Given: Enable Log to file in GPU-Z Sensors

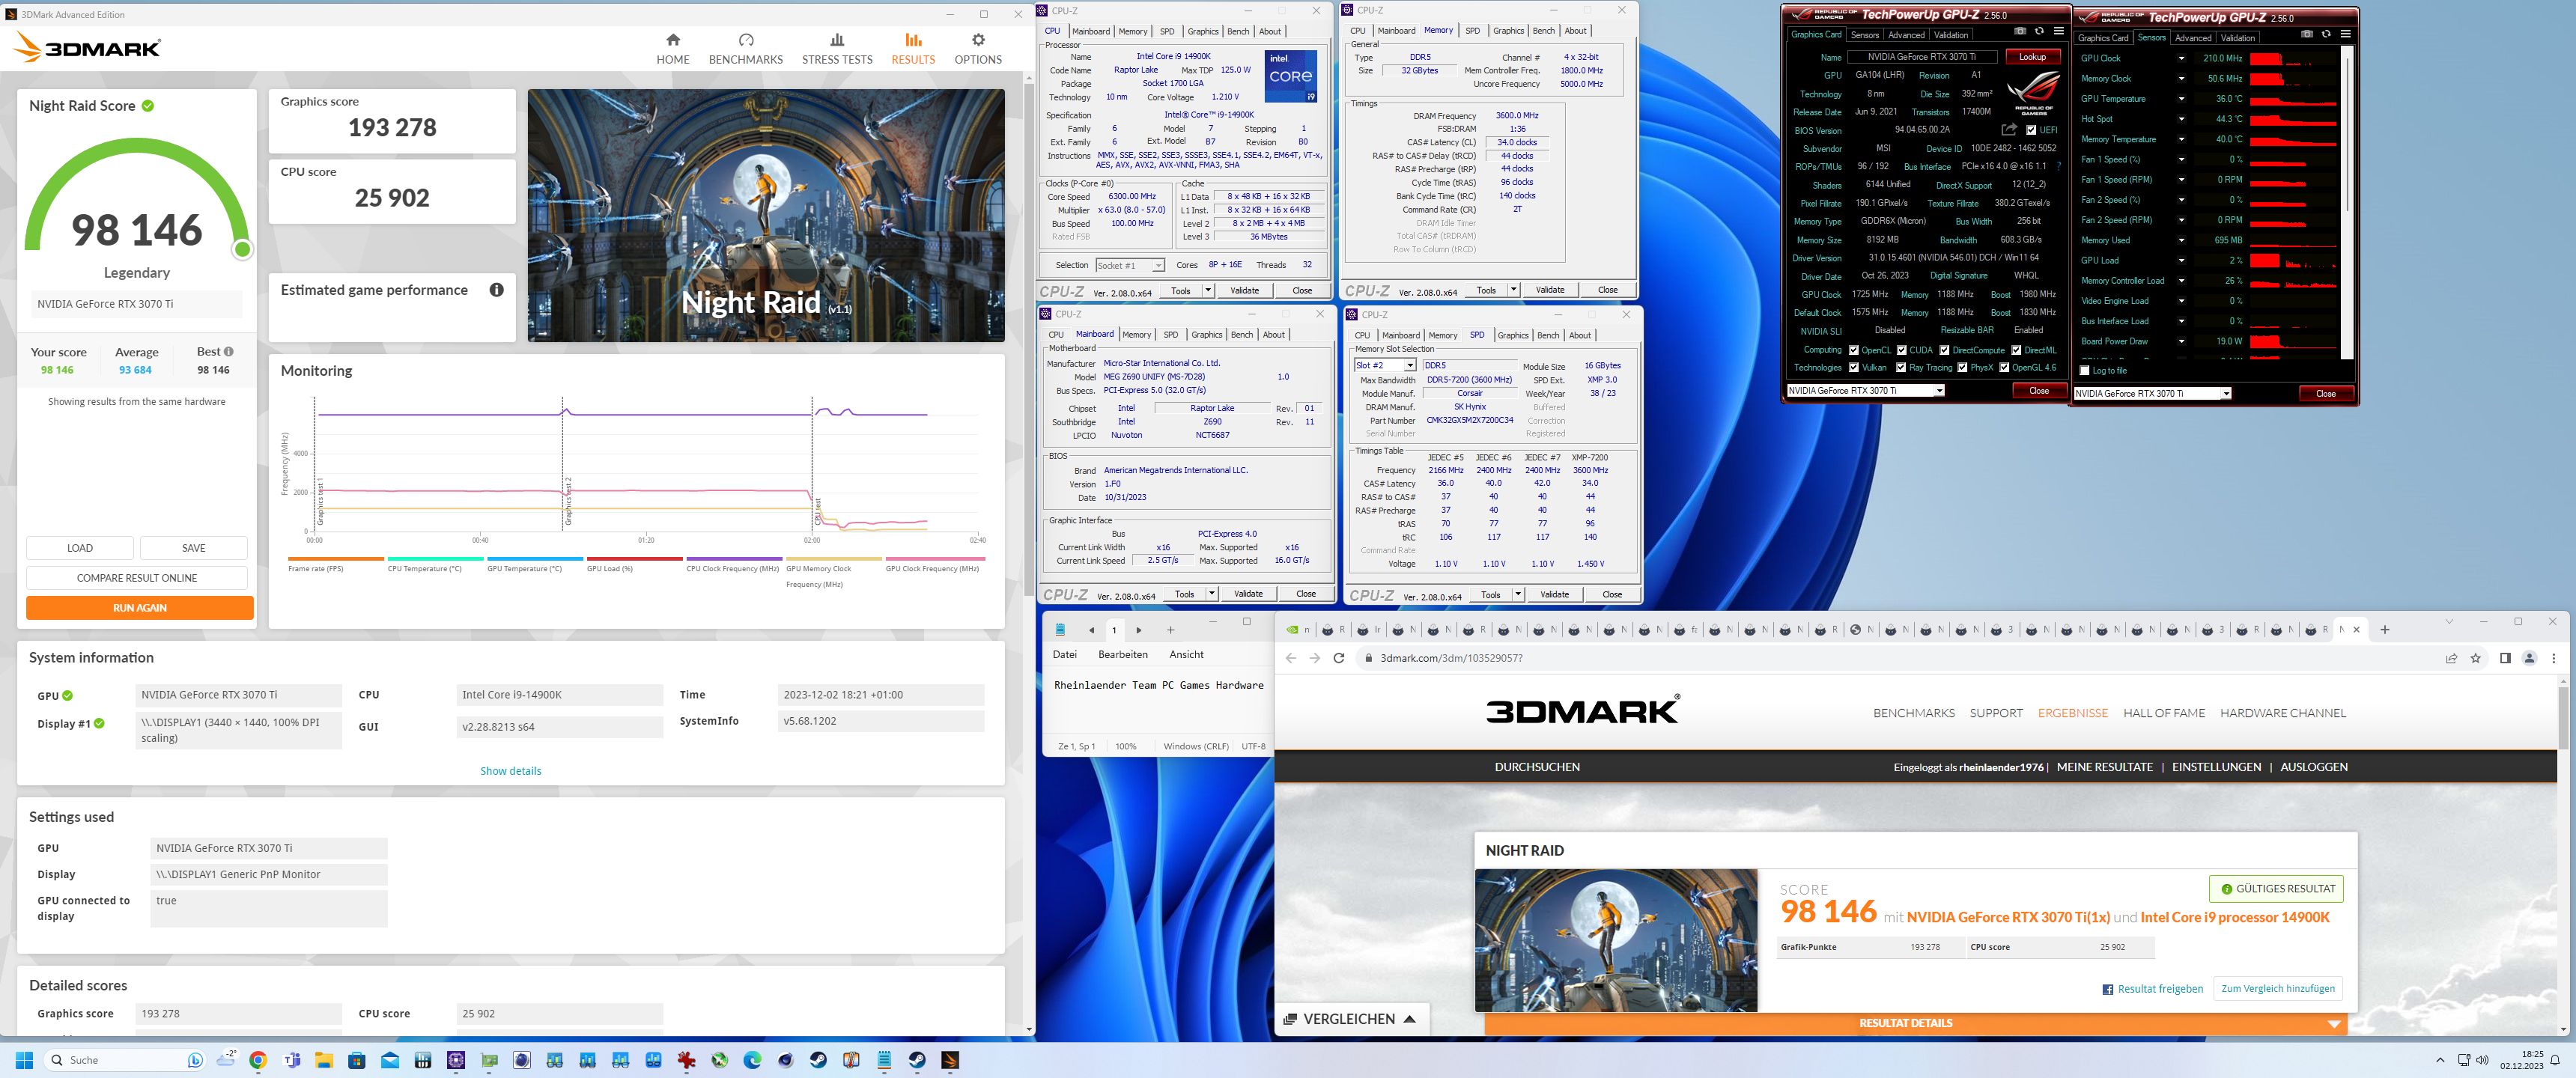Looking at the screenshot, I should point(2084,371).
